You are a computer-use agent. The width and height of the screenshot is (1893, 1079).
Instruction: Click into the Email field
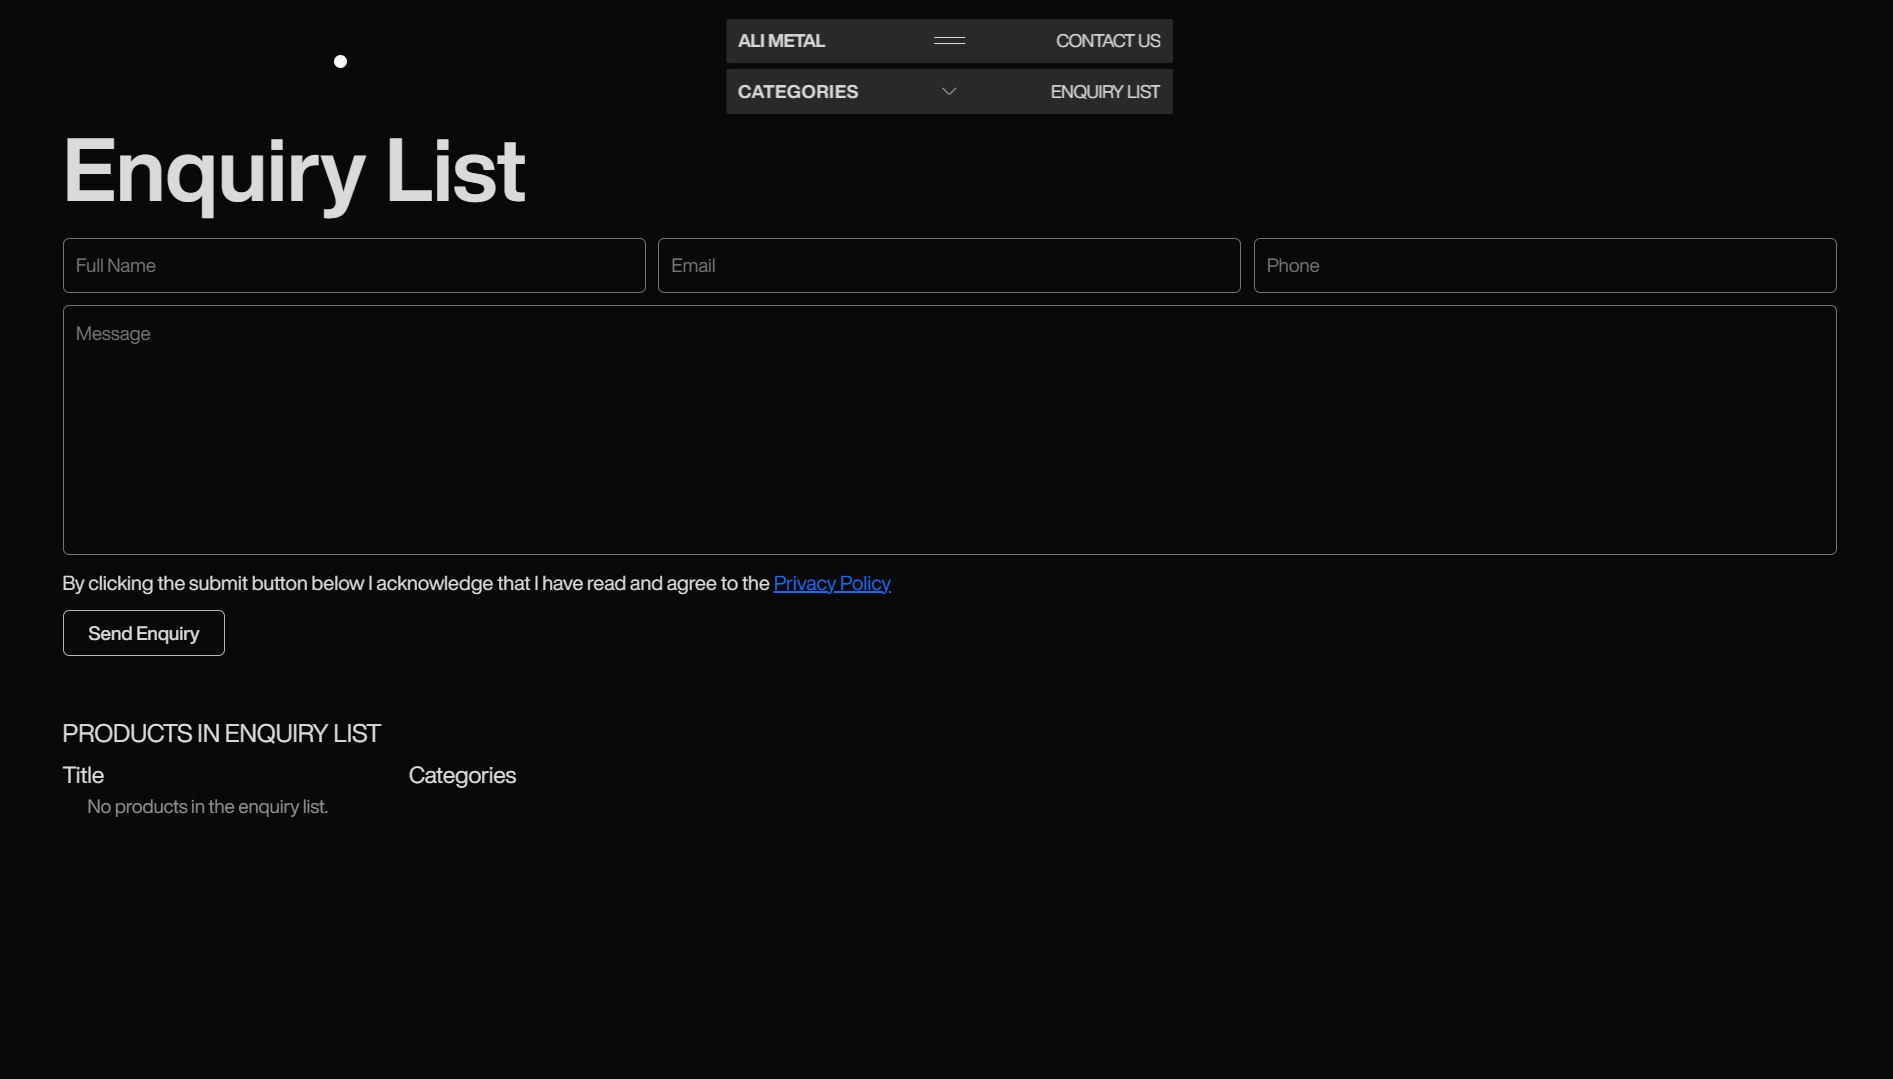948,266
